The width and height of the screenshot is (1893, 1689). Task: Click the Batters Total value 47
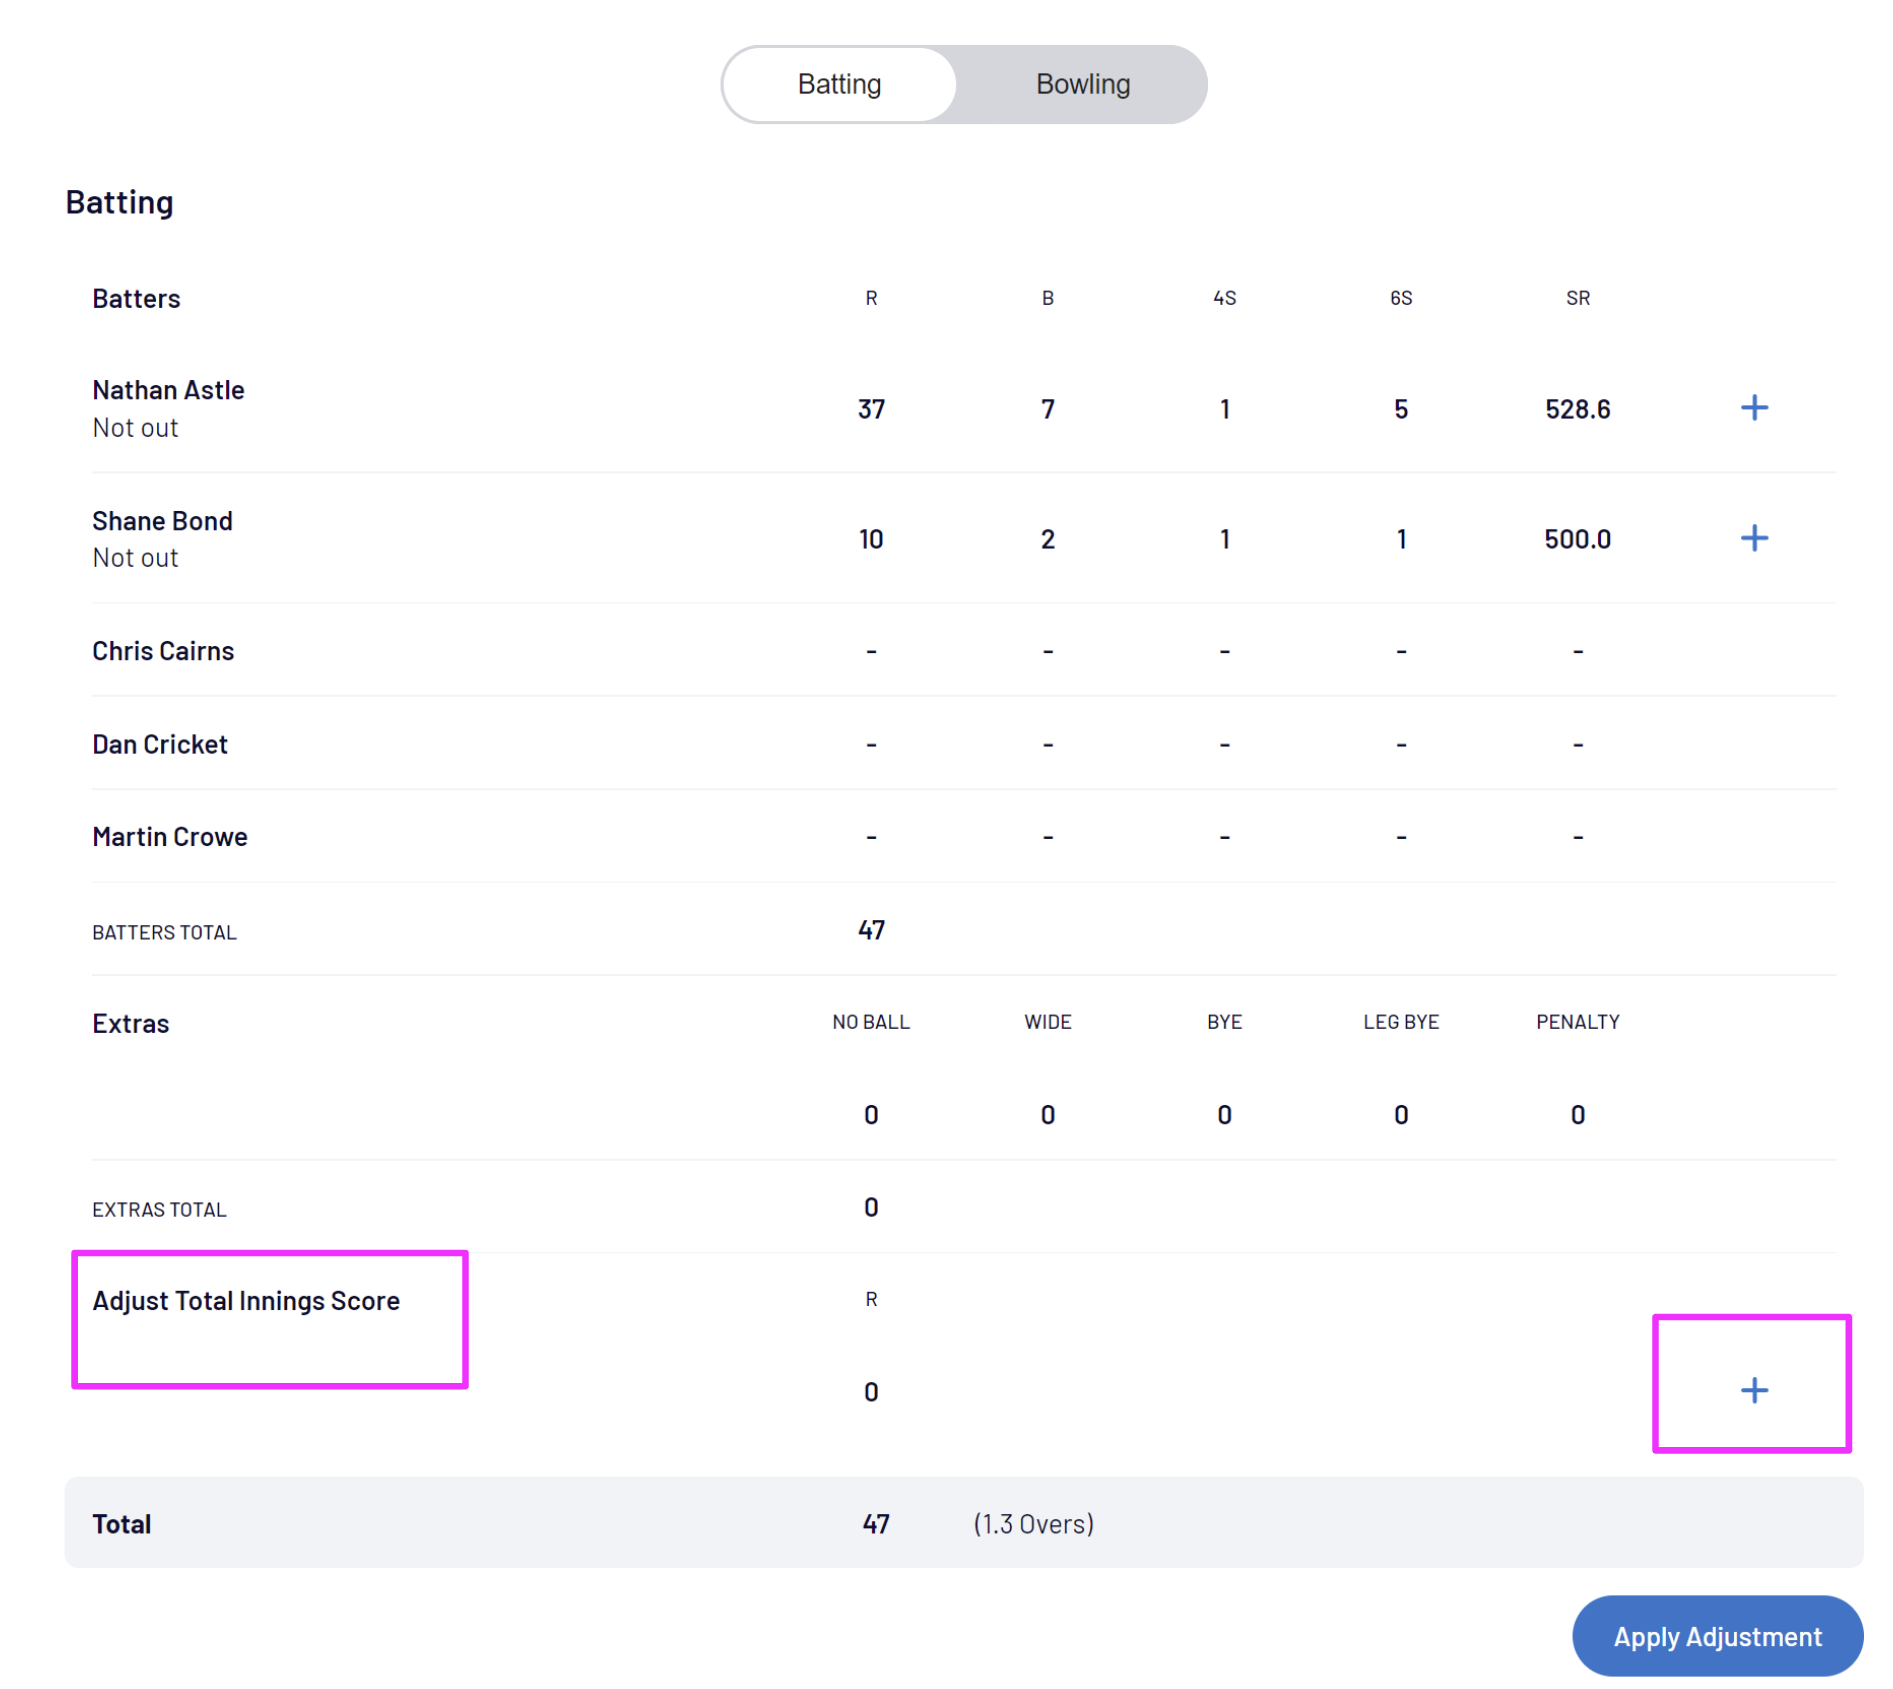tap(871, 930)
